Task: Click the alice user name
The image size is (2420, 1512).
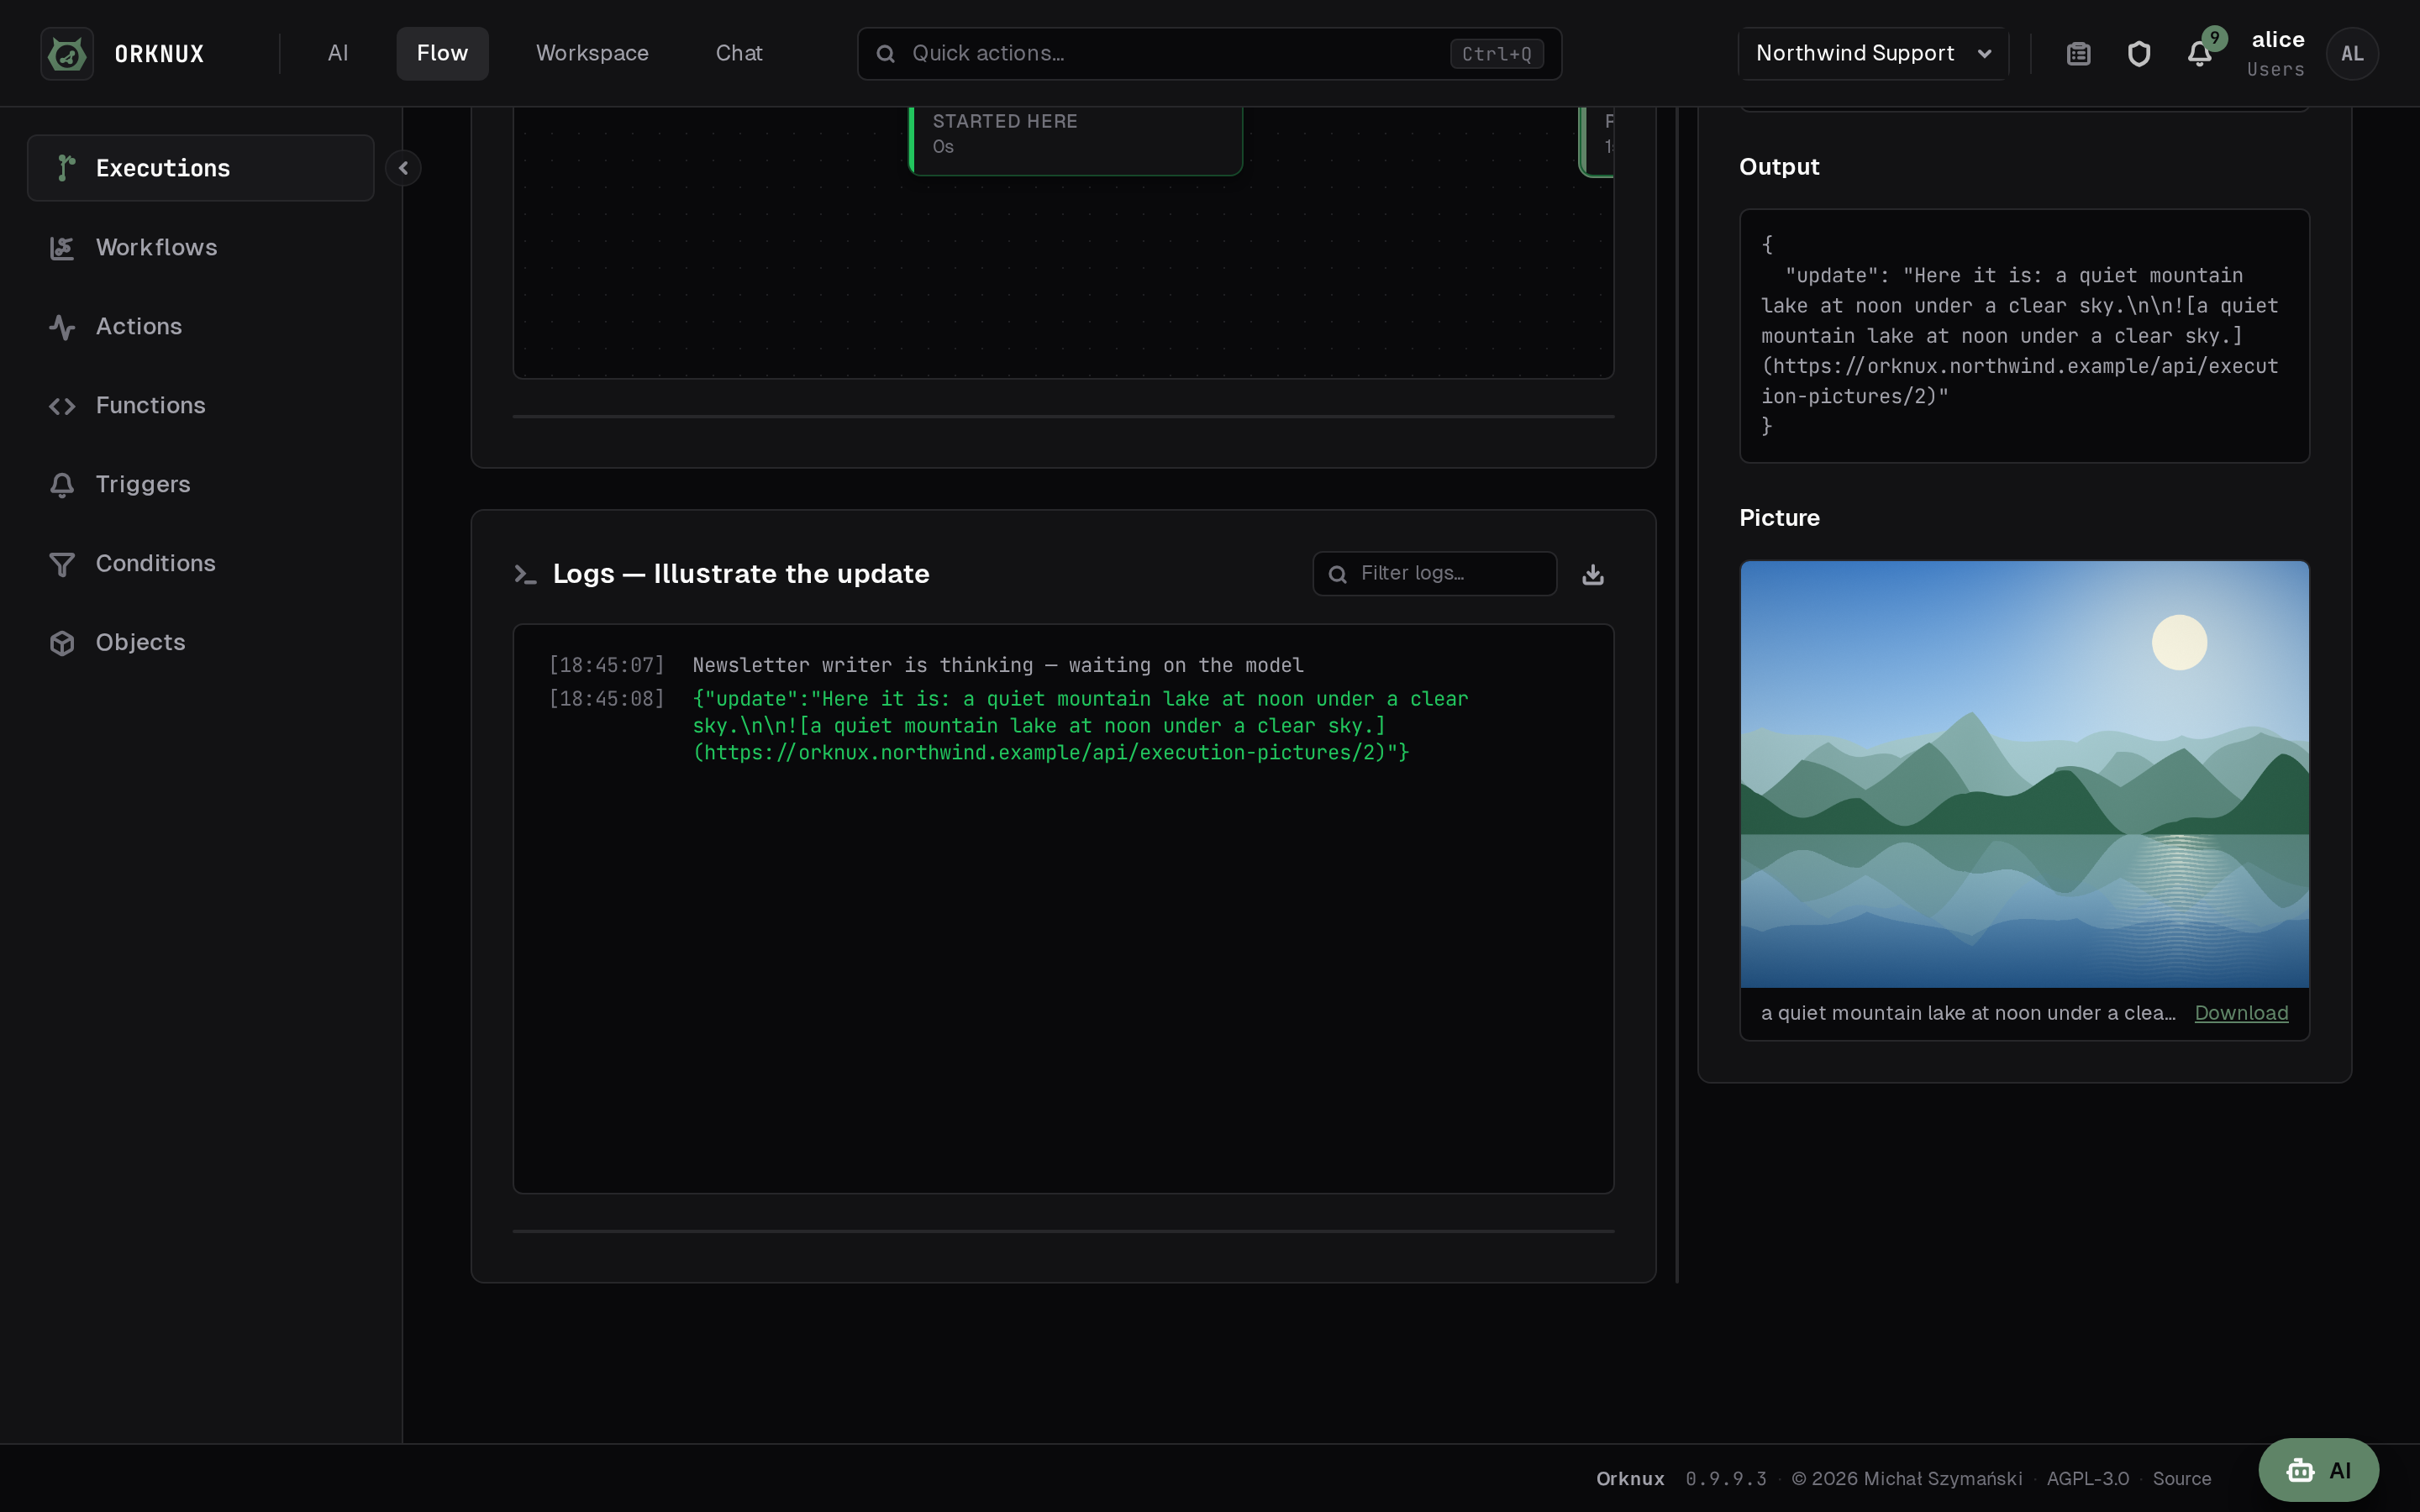Action: pos(2277,40)
